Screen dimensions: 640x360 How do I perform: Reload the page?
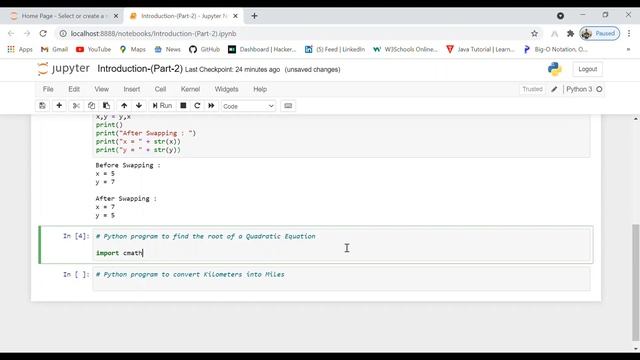43,33
